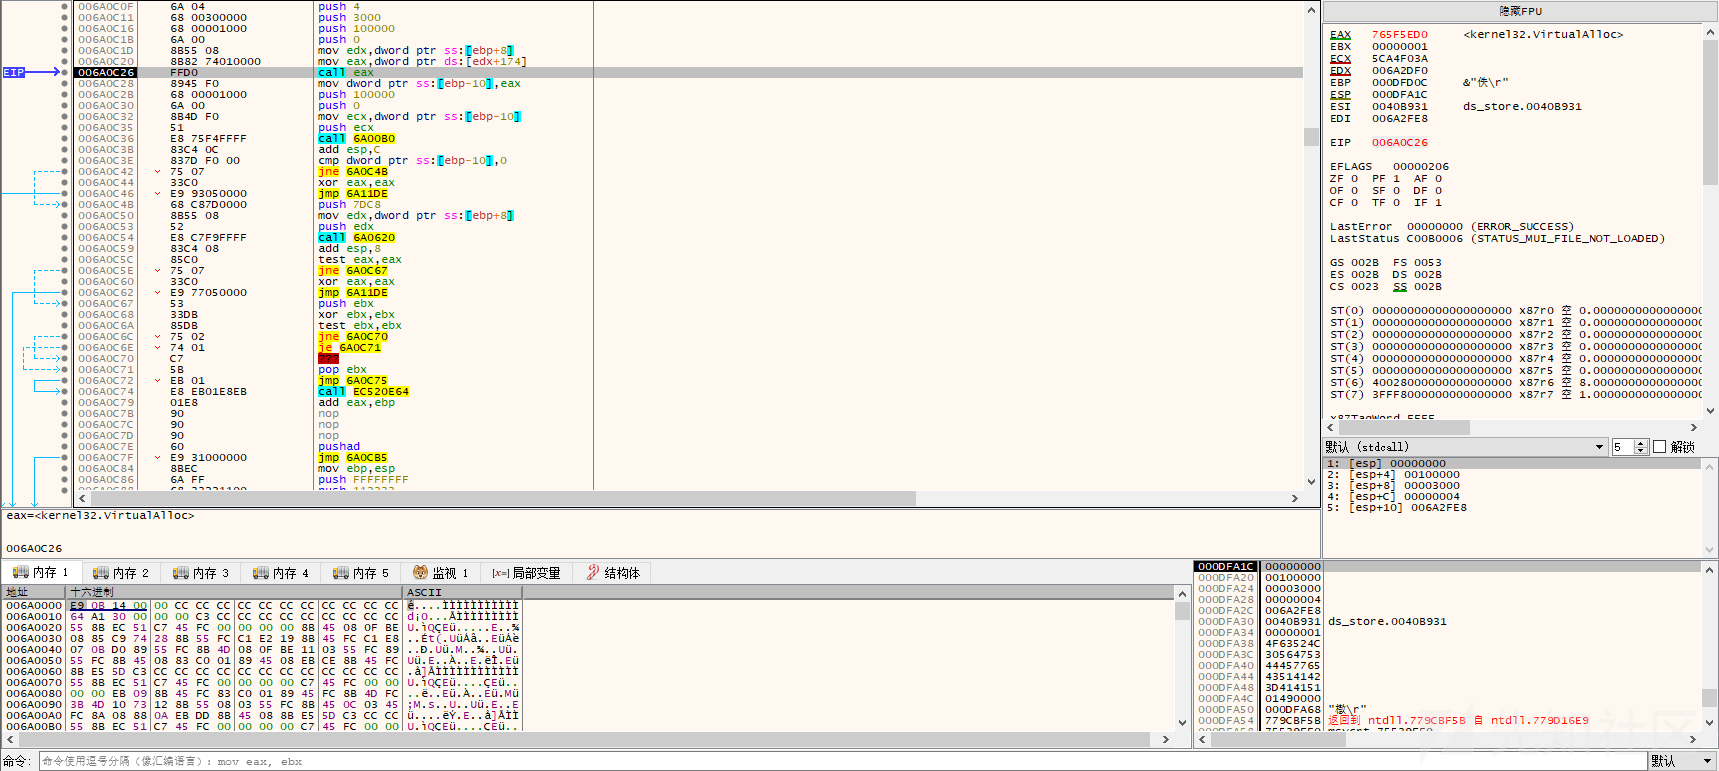Select the 内存 4 dump tab

click(281, 573)
